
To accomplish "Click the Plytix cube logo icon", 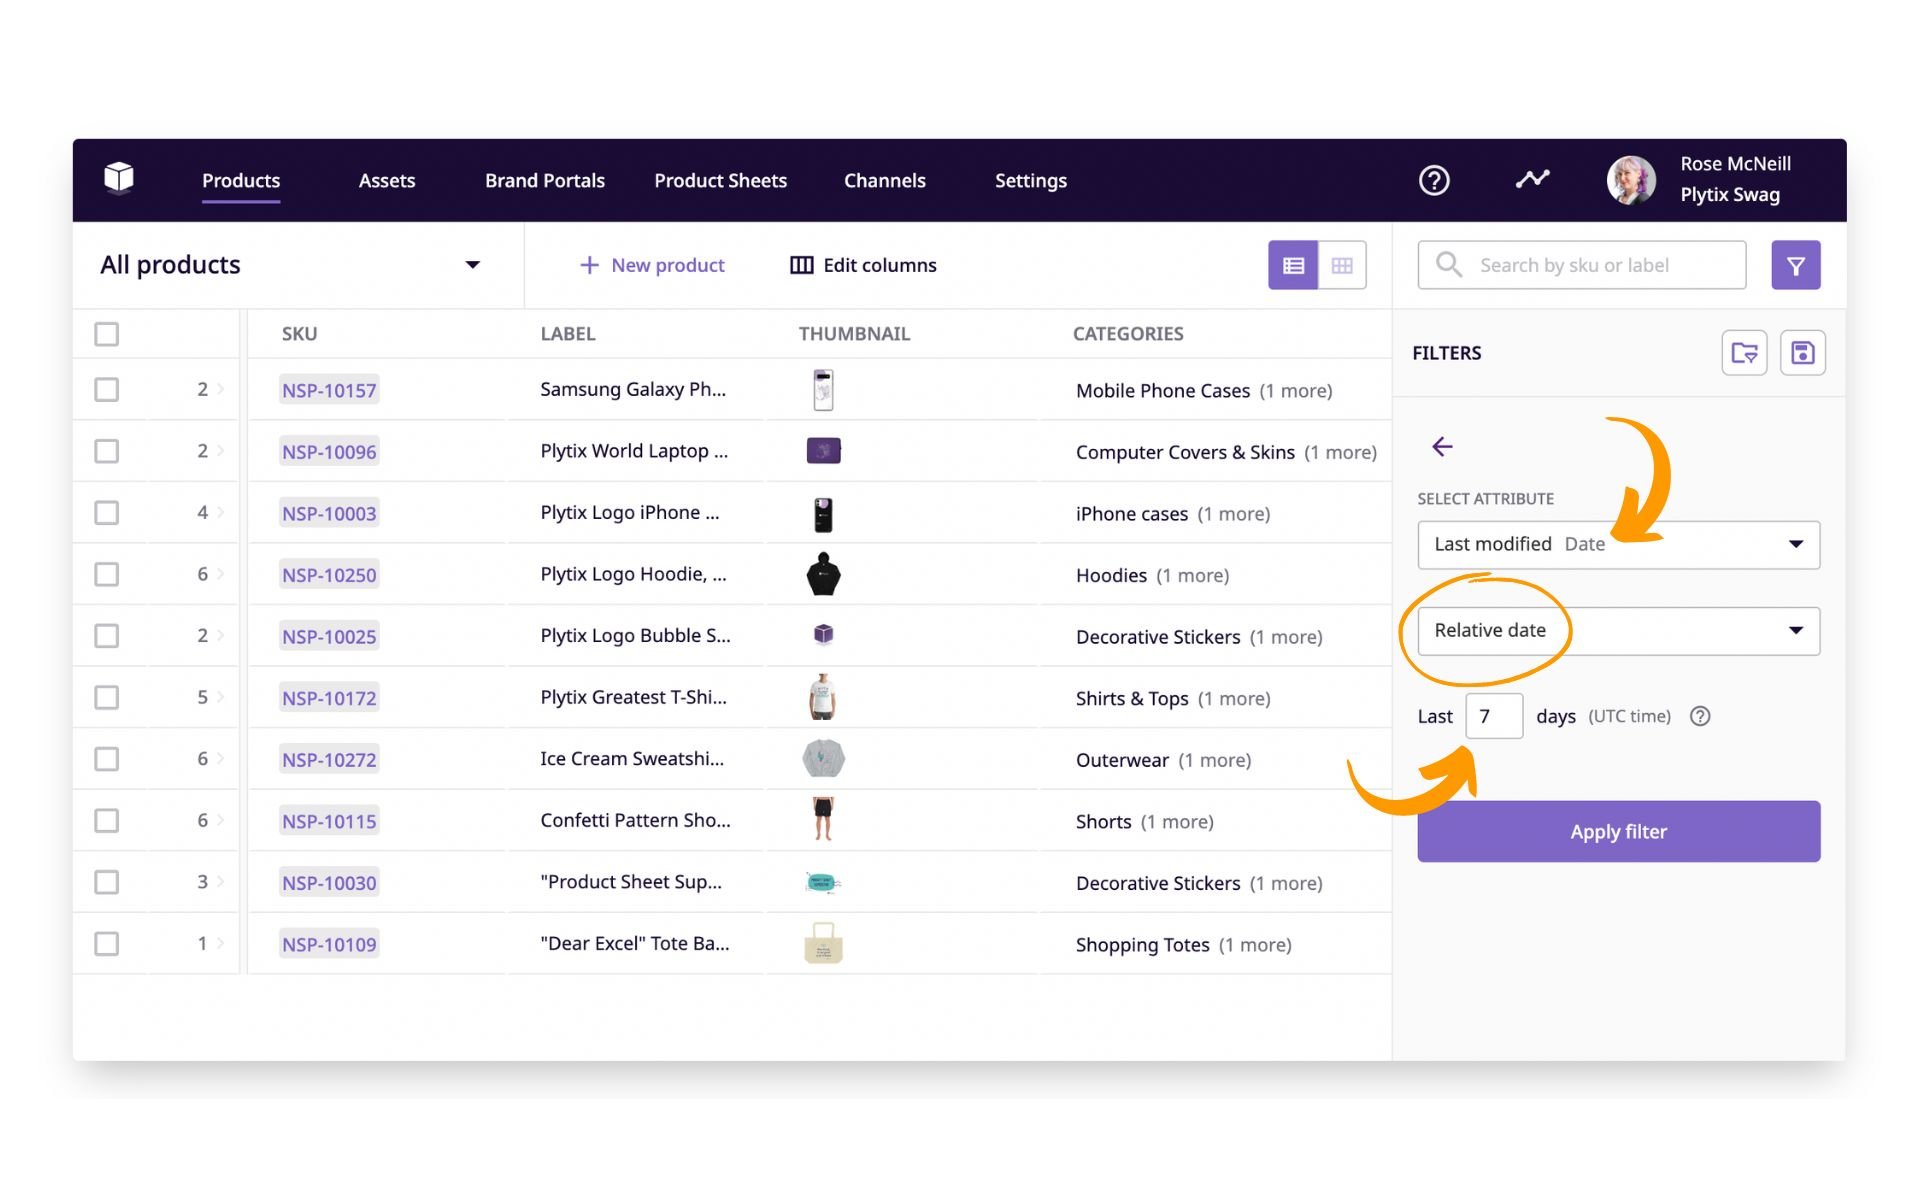I will click(119, 177).
